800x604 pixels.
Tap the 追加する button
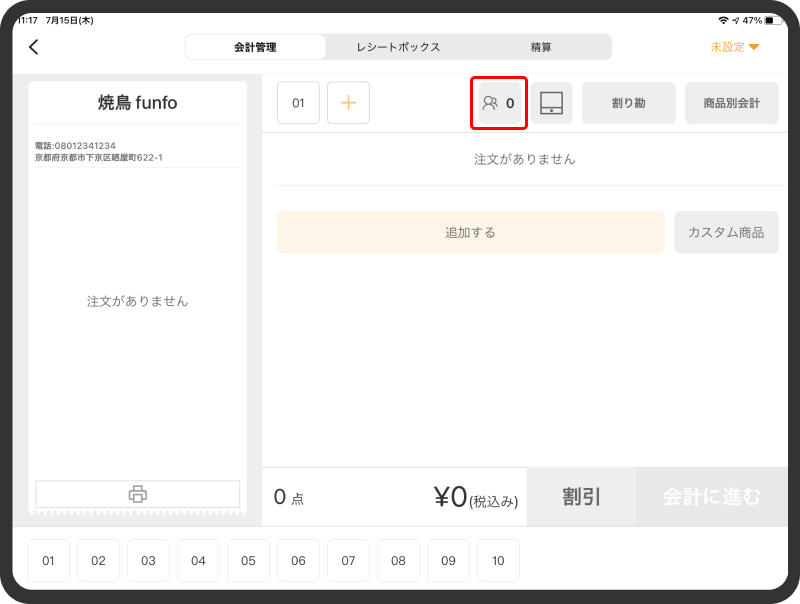[x=470, y=233]
